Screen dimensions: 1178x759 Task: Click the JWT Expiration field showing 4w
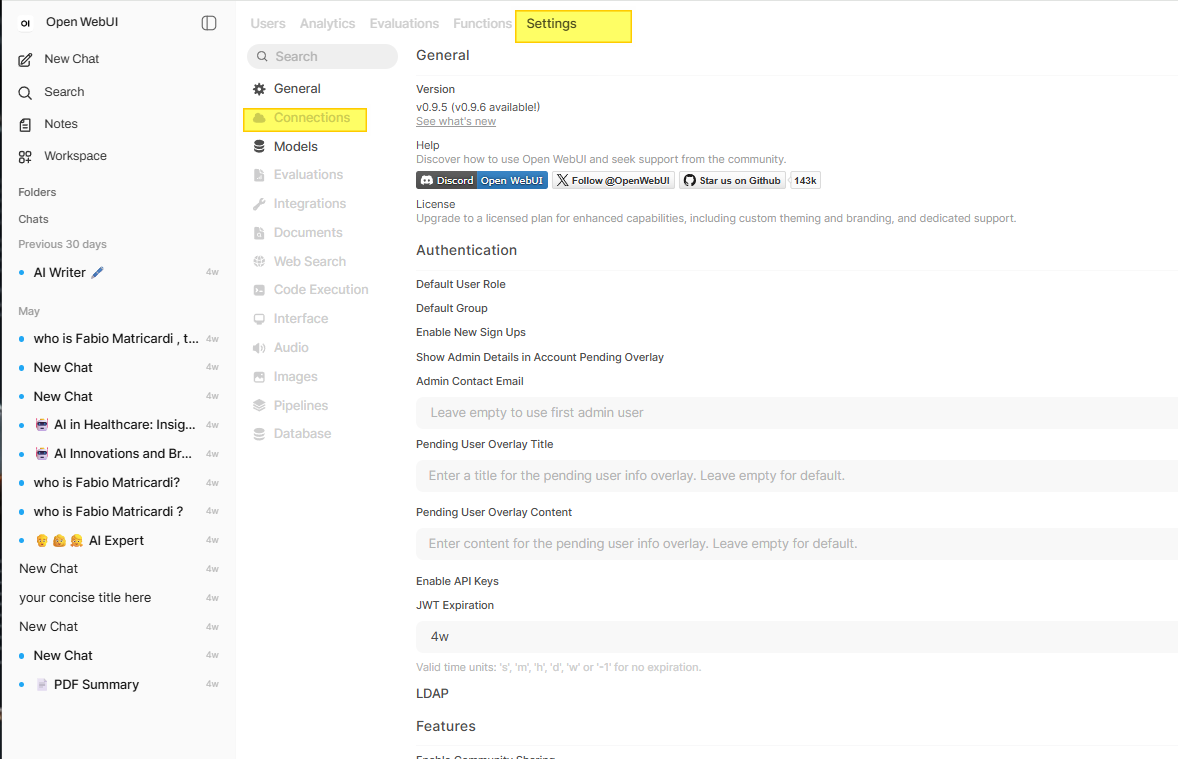797,637
